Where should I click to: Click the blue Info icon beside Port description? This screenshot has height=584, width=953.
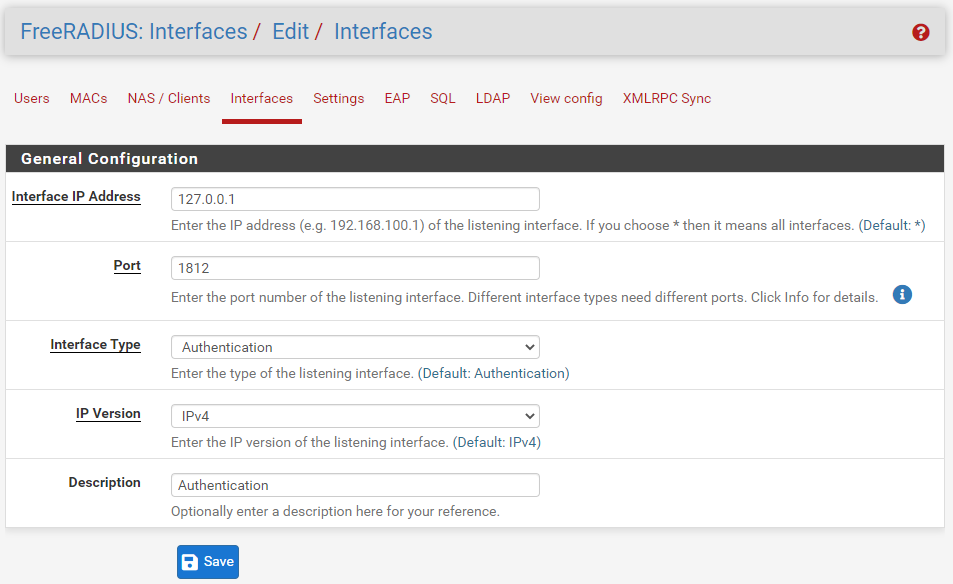[x=902, y=295]
